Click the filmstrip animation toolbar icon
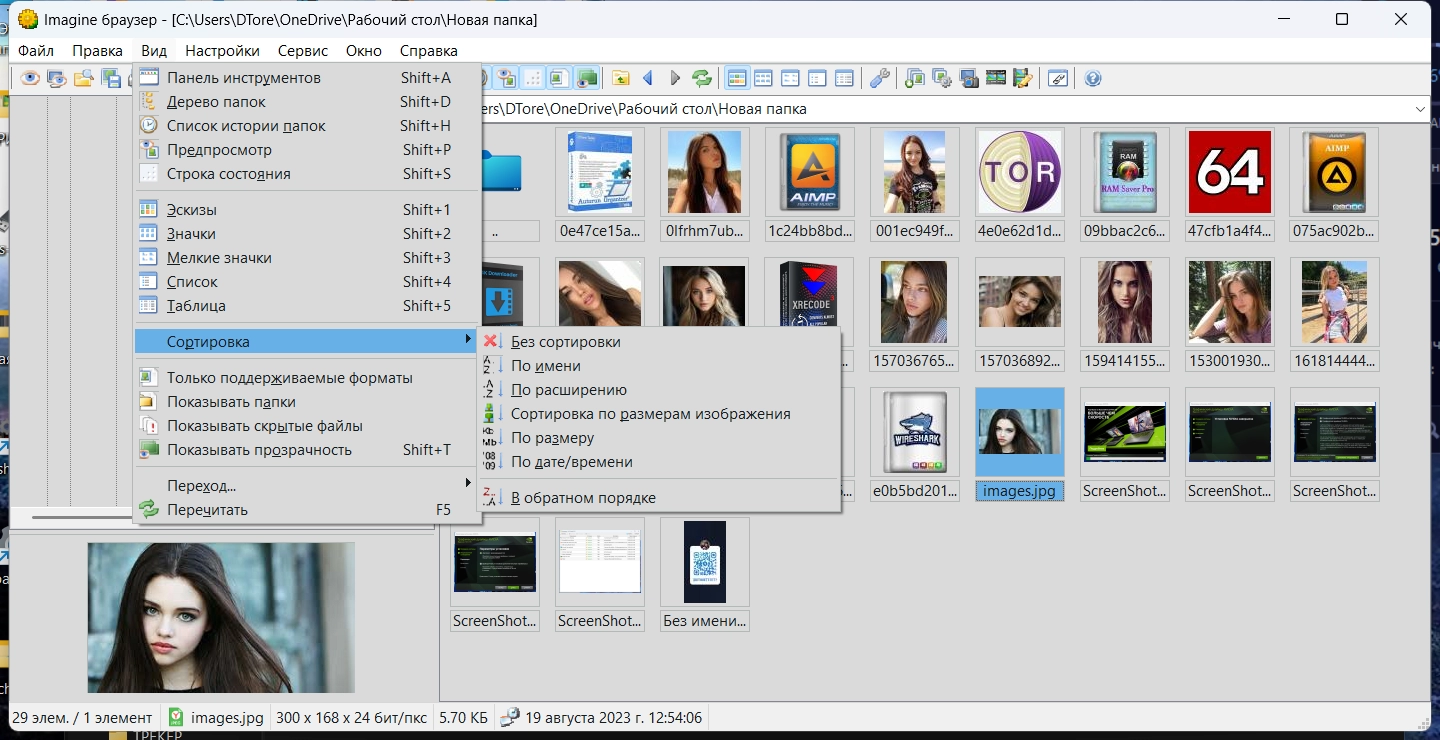The height and width of the screenshot is (740, 1440). tap(995, 78)
